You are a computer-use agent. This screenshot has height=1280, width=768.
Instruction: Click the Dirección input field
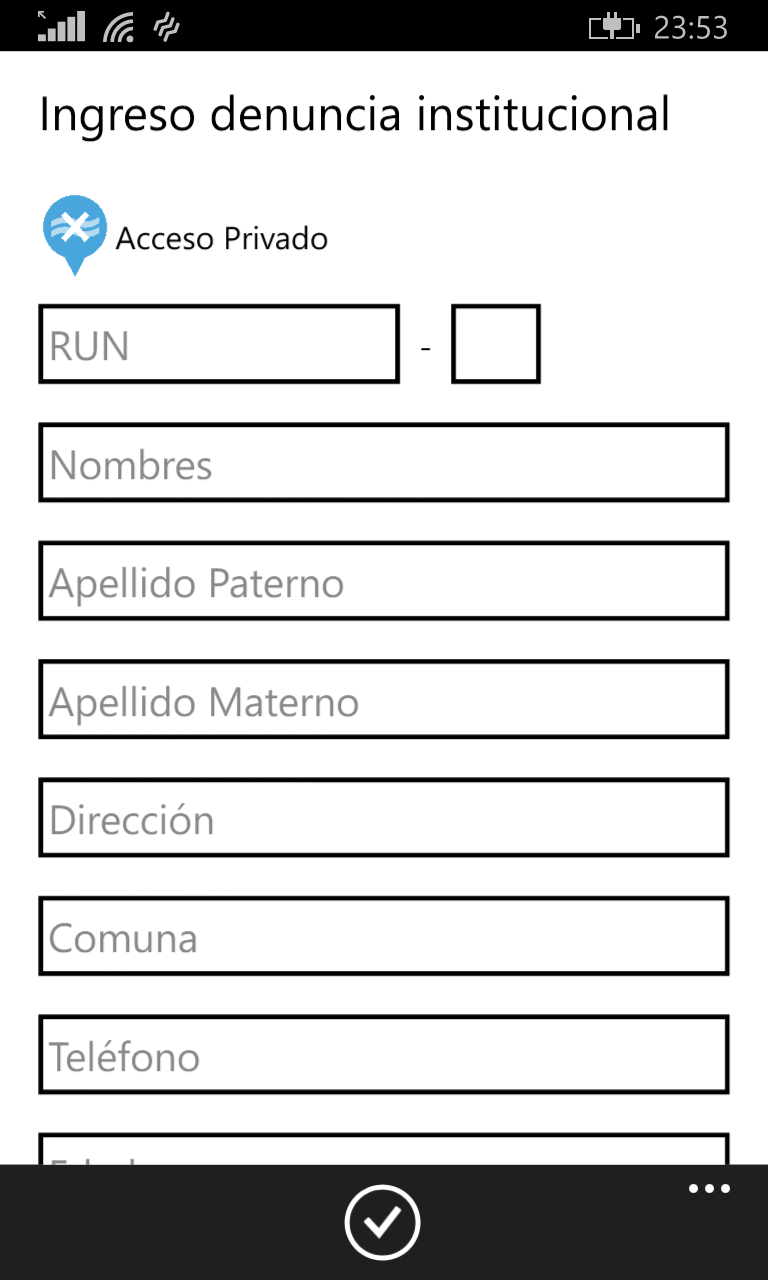tap(383, 818)
